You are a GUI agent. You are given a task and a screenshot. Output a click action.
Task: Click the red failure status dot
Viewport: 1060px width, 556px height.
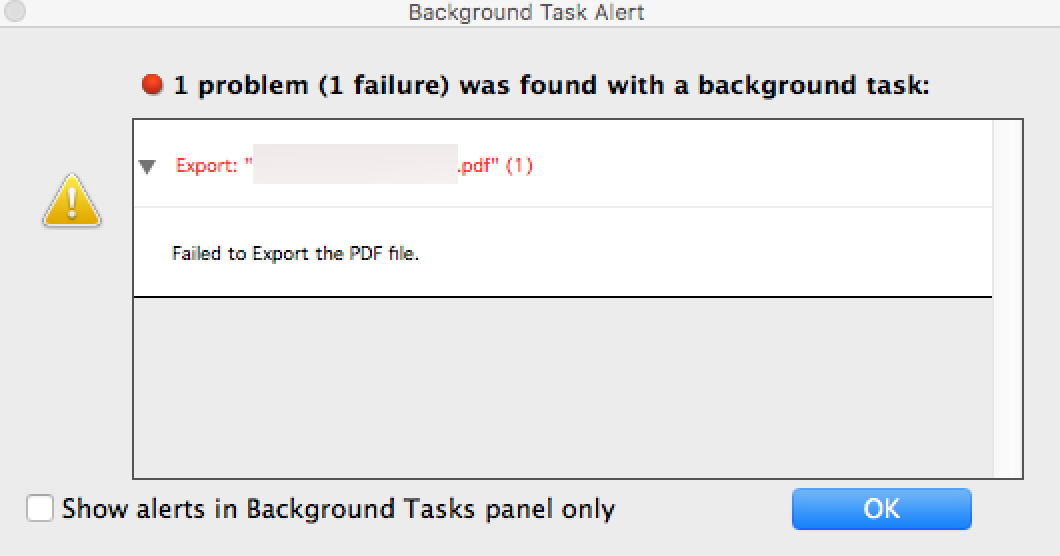[152, 85]
